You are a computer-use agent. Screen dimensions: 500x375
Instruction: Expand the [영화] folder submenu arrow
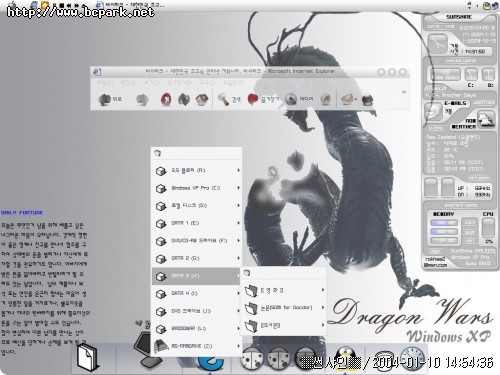click(x=323, y=290)
